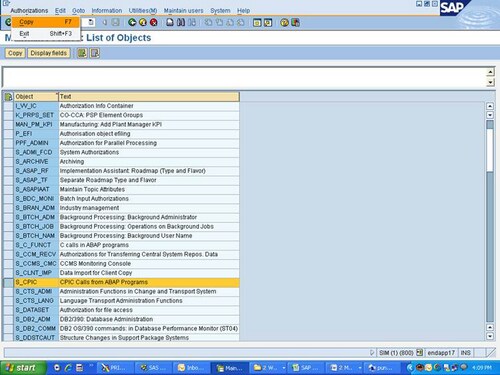The image size is (500, 375).
Task: Click the Object column header
Action: pyautogui.click(x=36, y=97)
